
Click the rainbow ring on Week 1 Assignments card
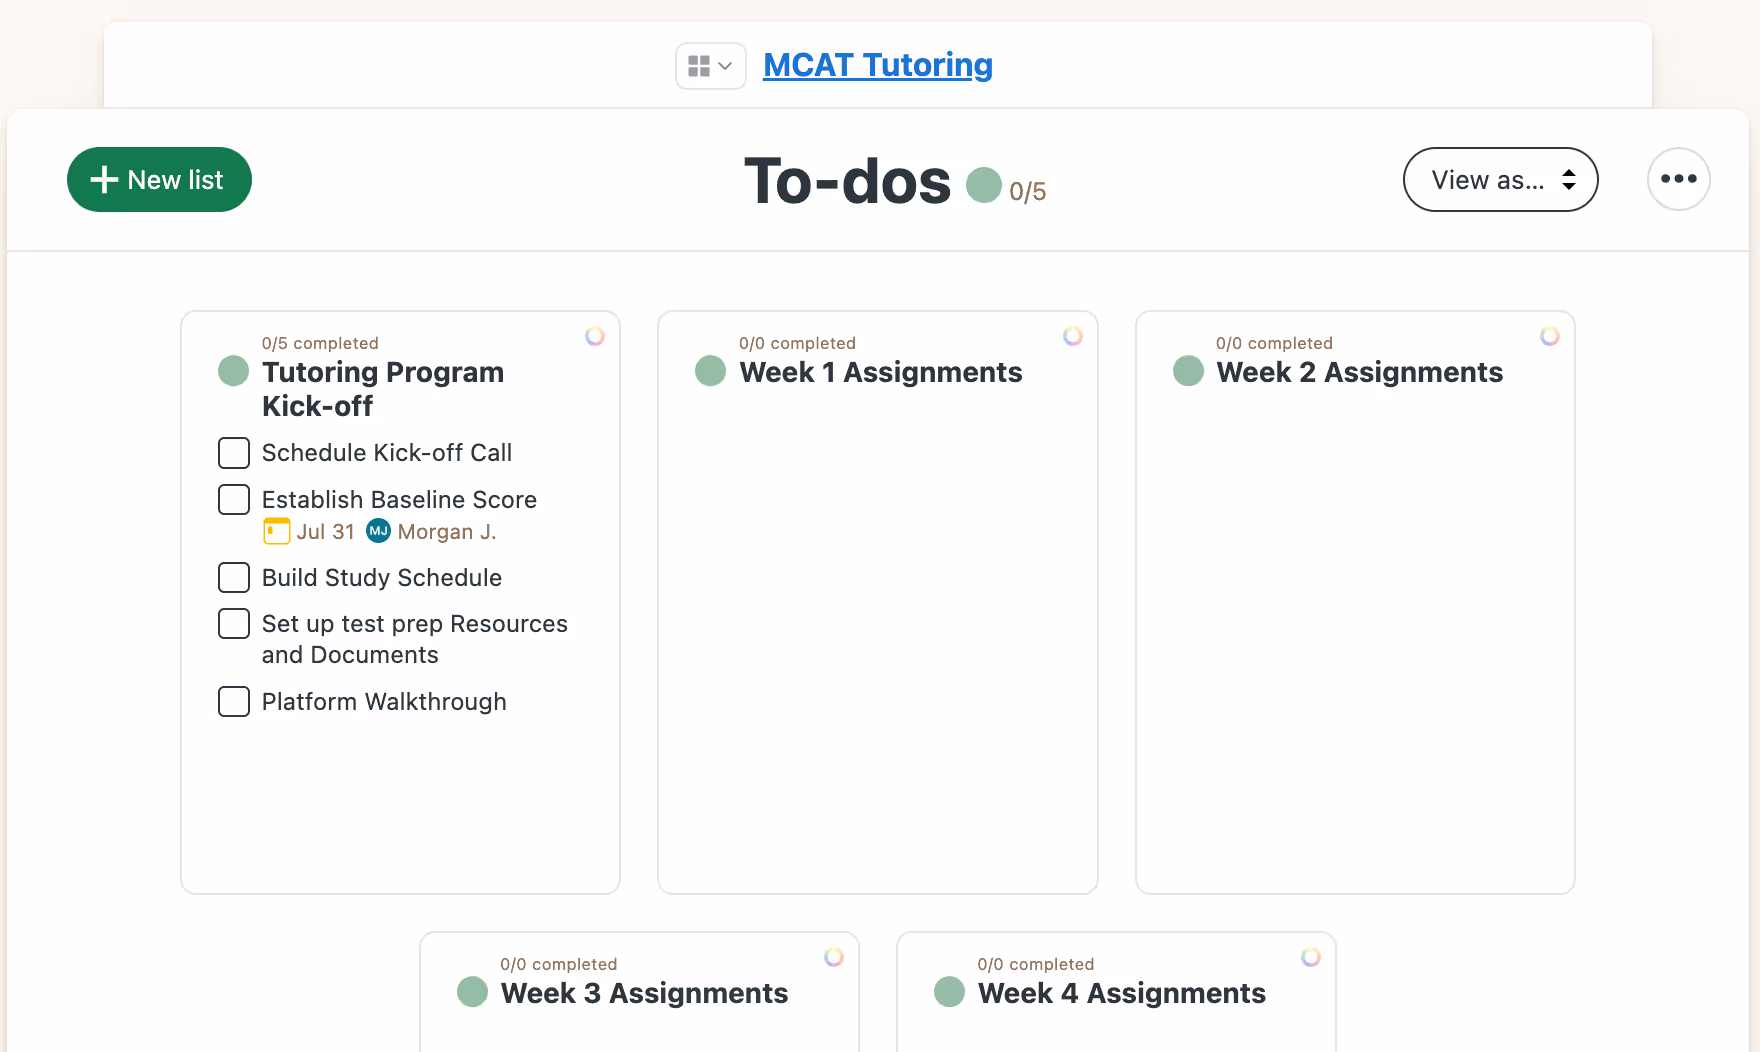click(x=1073, y=336)
